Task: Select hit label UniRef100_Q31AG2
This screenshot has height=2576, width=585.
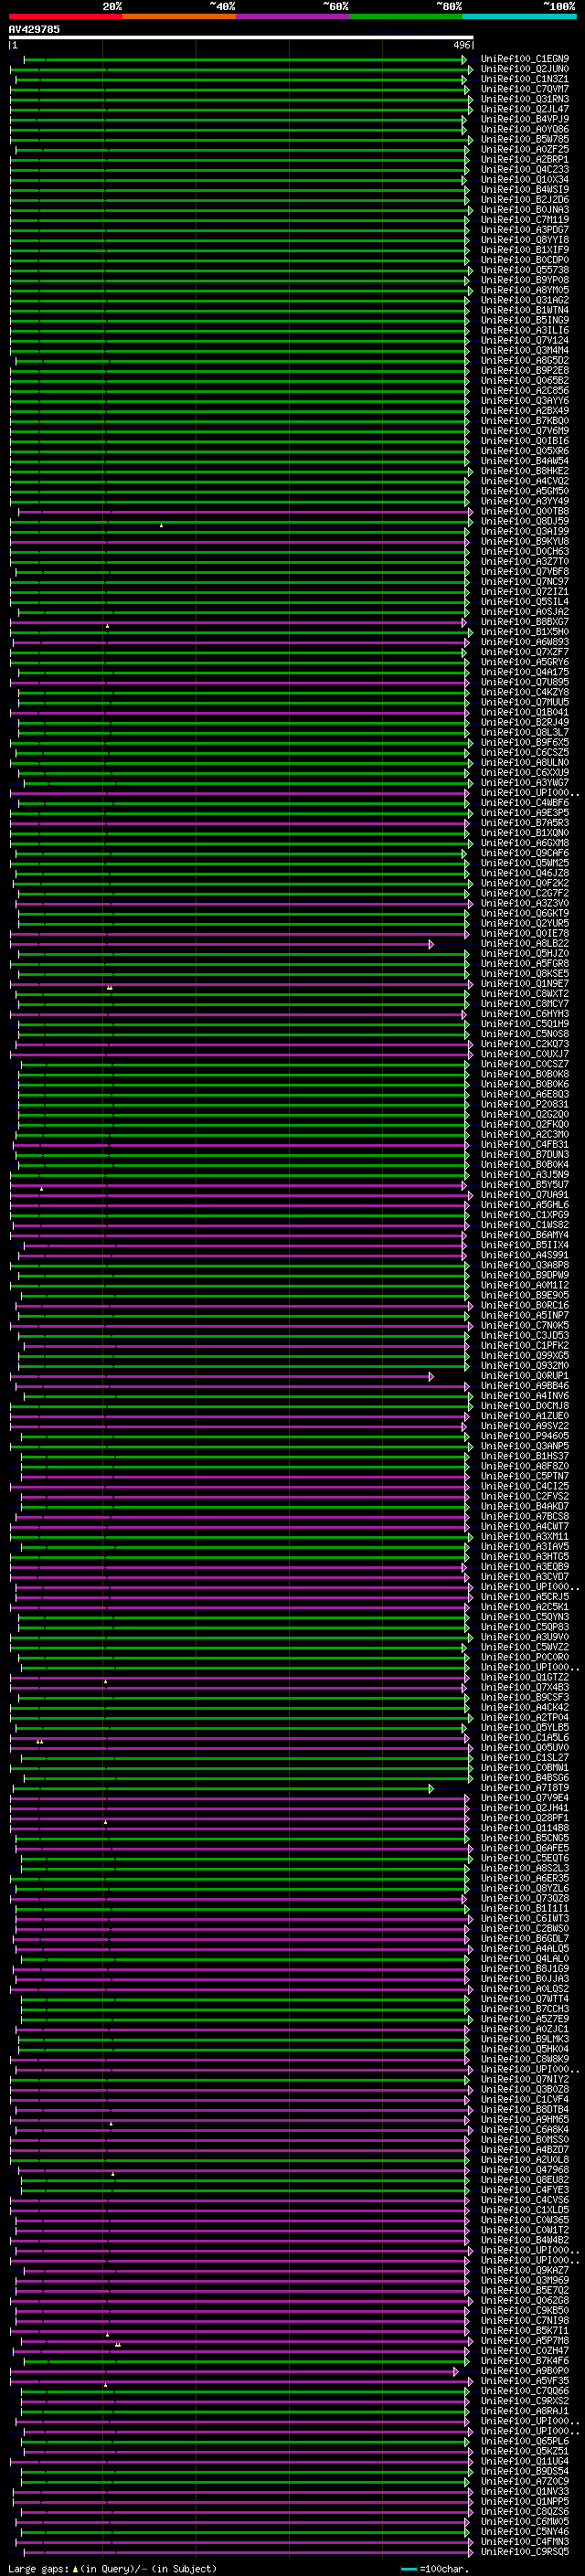Action: [525, 300]
